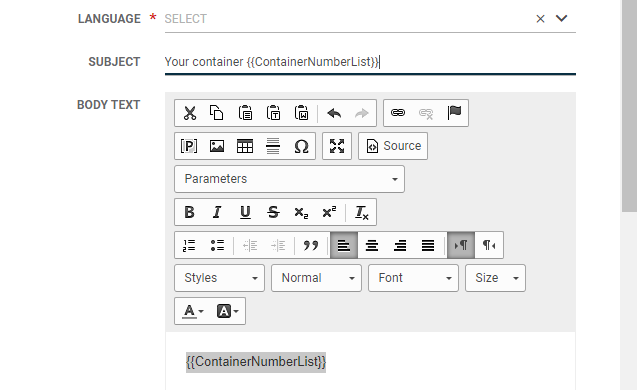Click the Cut scissors icon

pos(189,113)
